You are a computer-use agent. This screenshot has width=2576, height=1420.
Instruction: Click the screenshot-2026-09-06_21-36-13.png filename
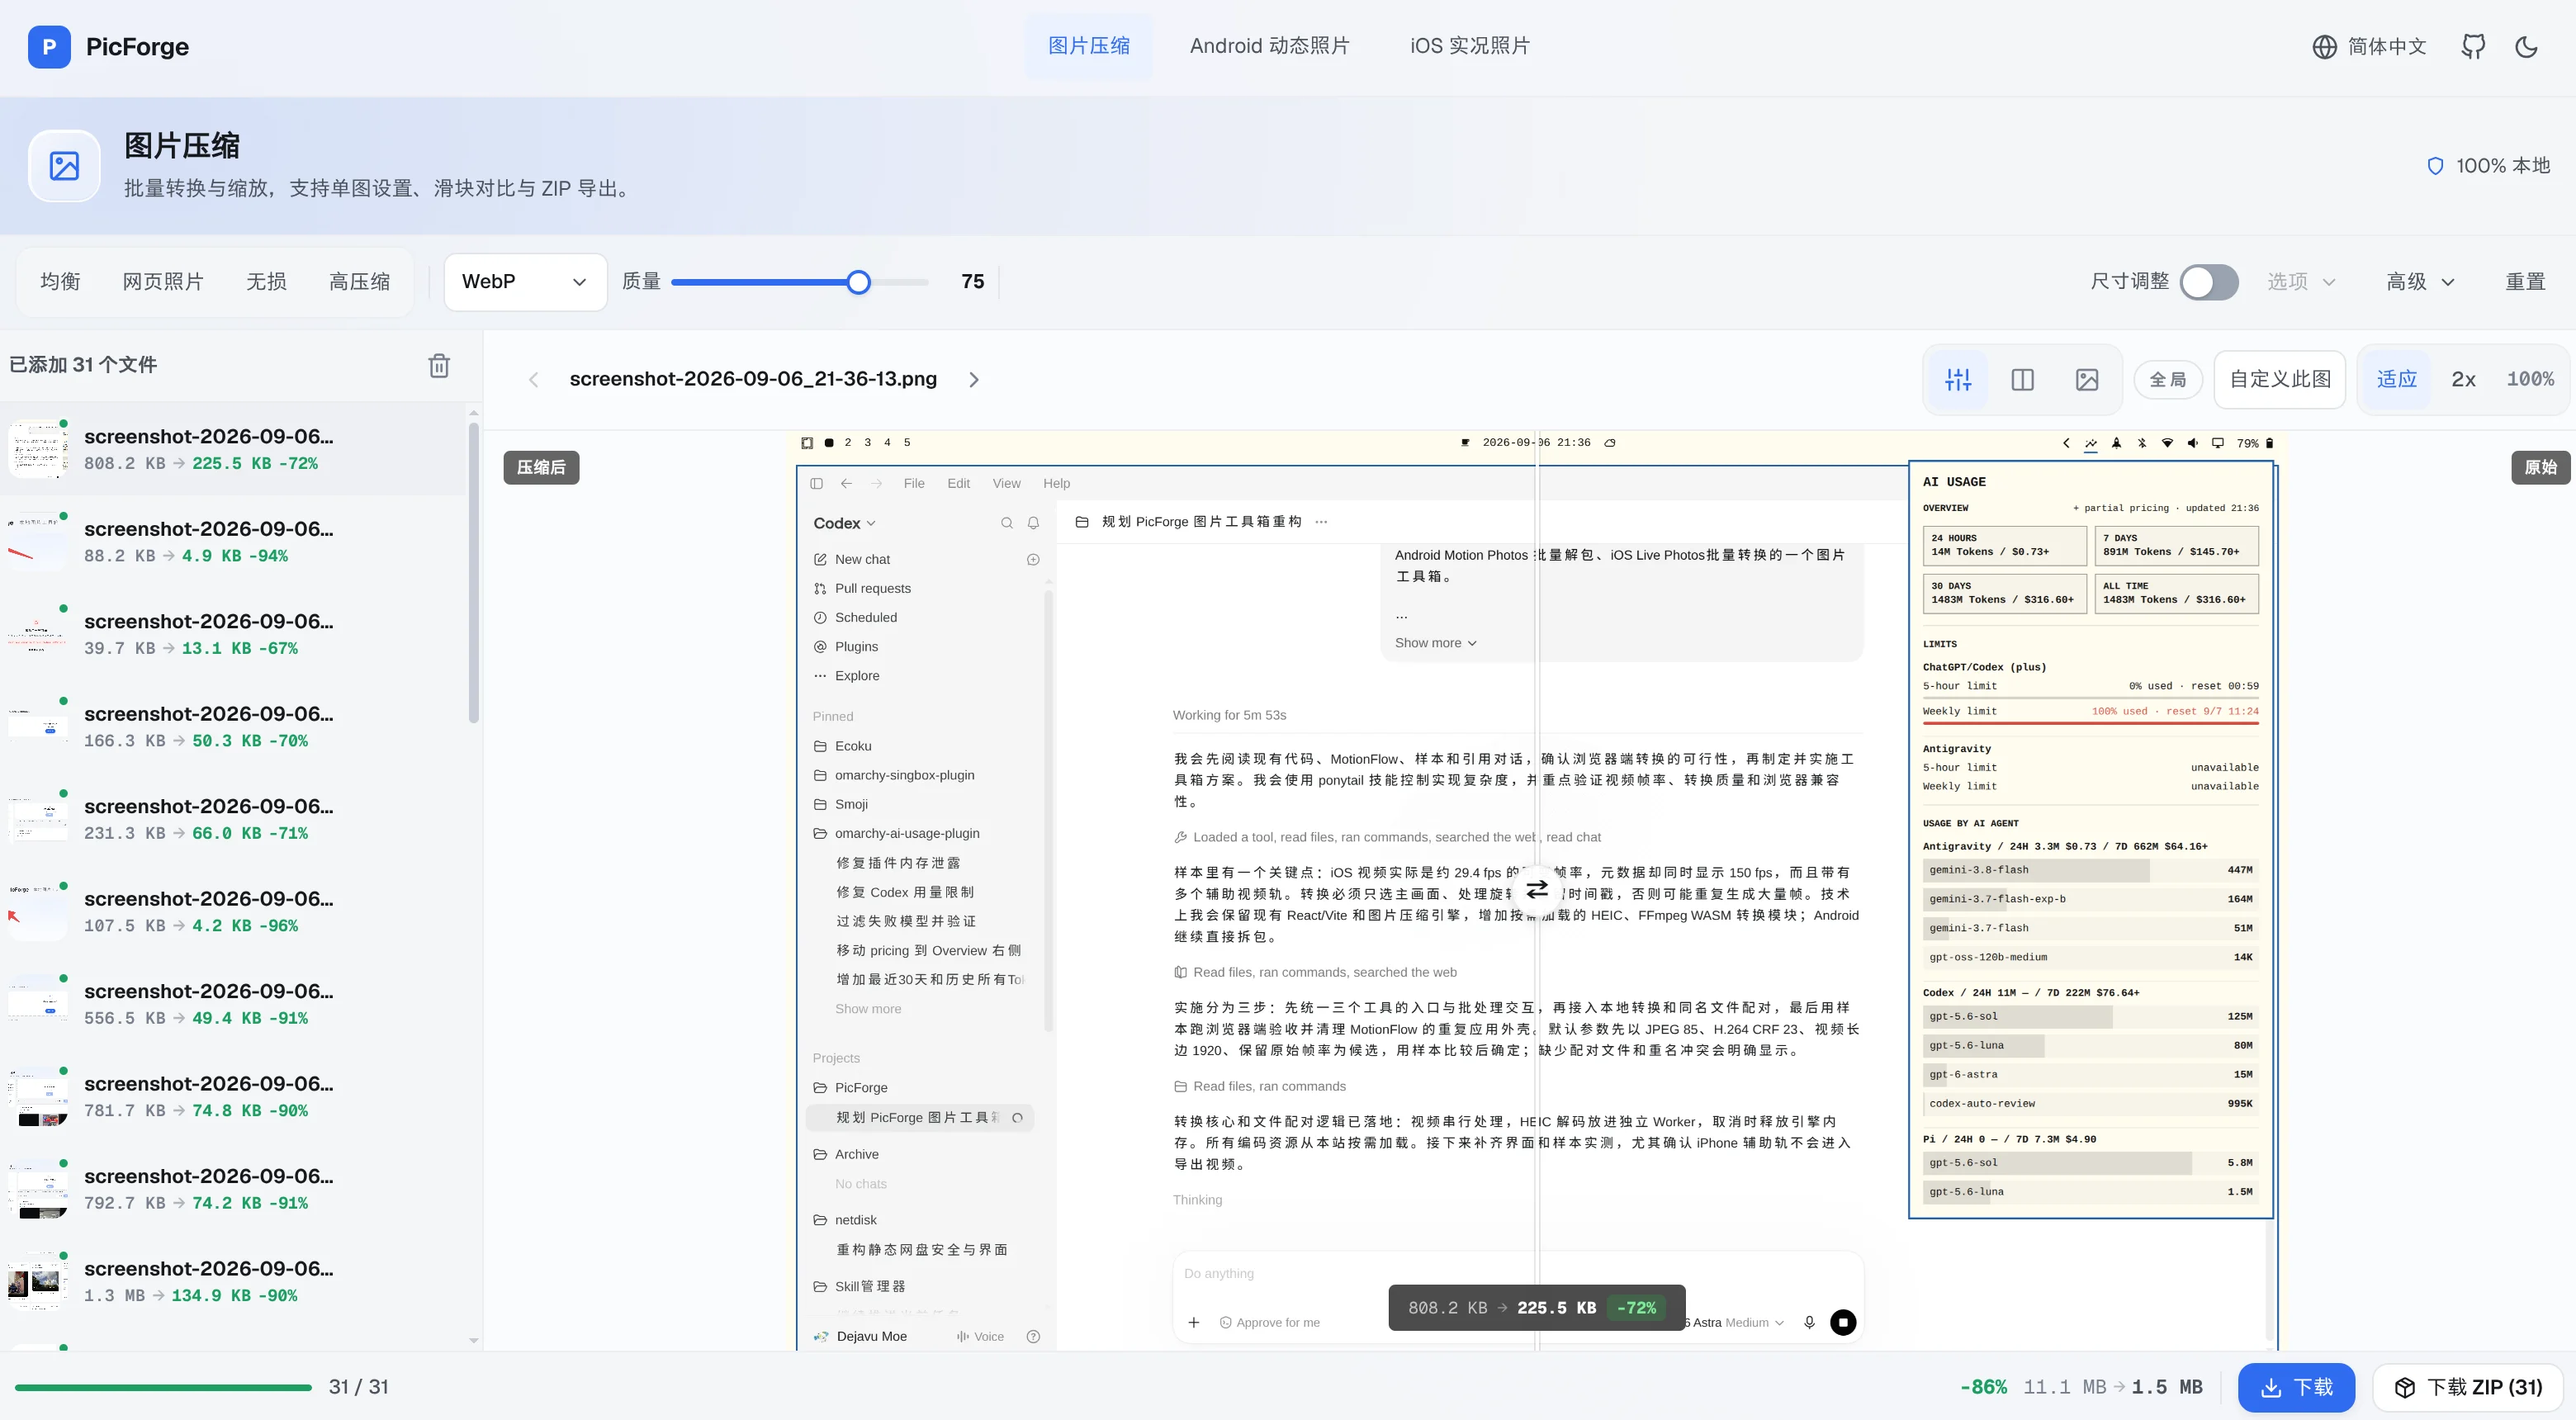pyautogui.click(x=753, y=379)
